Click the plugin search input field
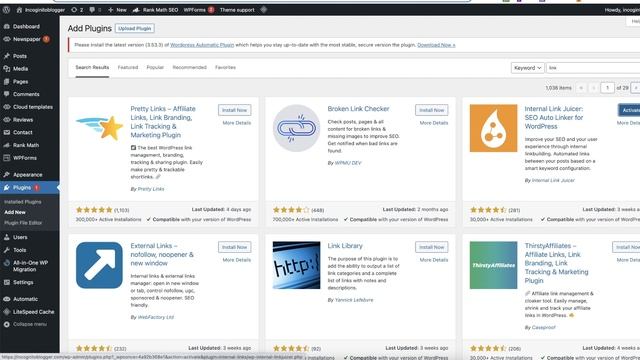 (593, 68)
